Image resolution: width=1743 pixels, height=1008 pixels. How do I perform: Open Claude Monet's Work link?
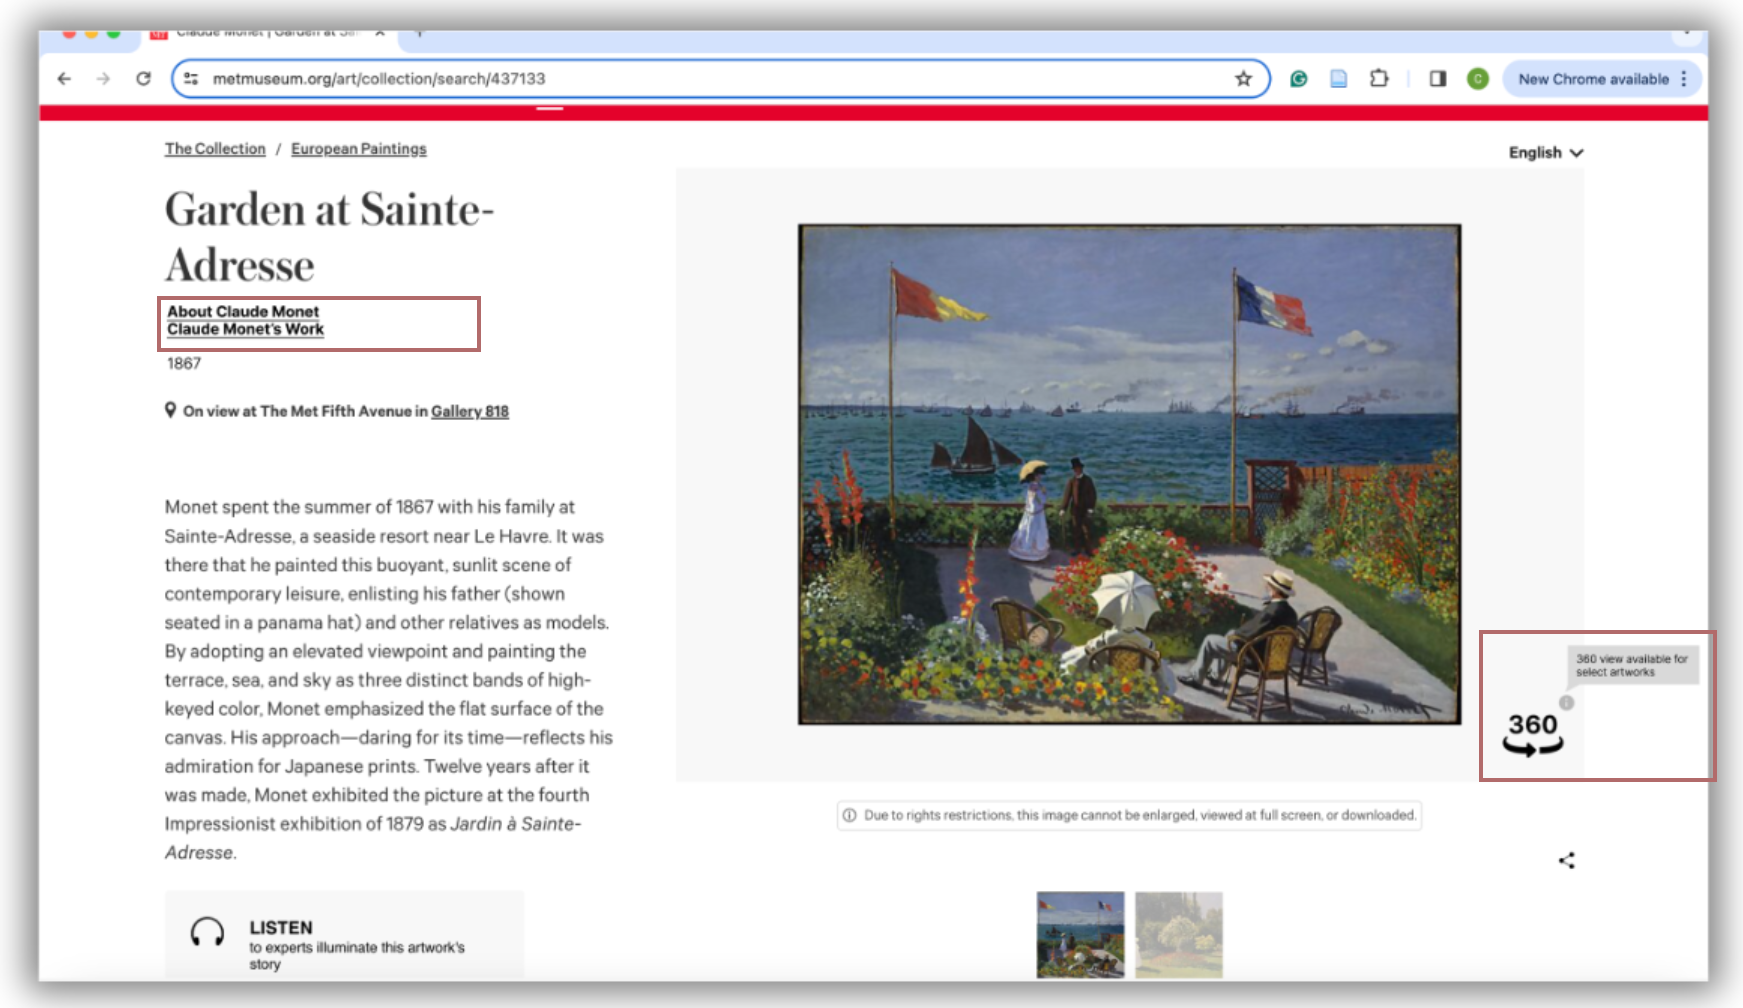(x=246, y=329)
